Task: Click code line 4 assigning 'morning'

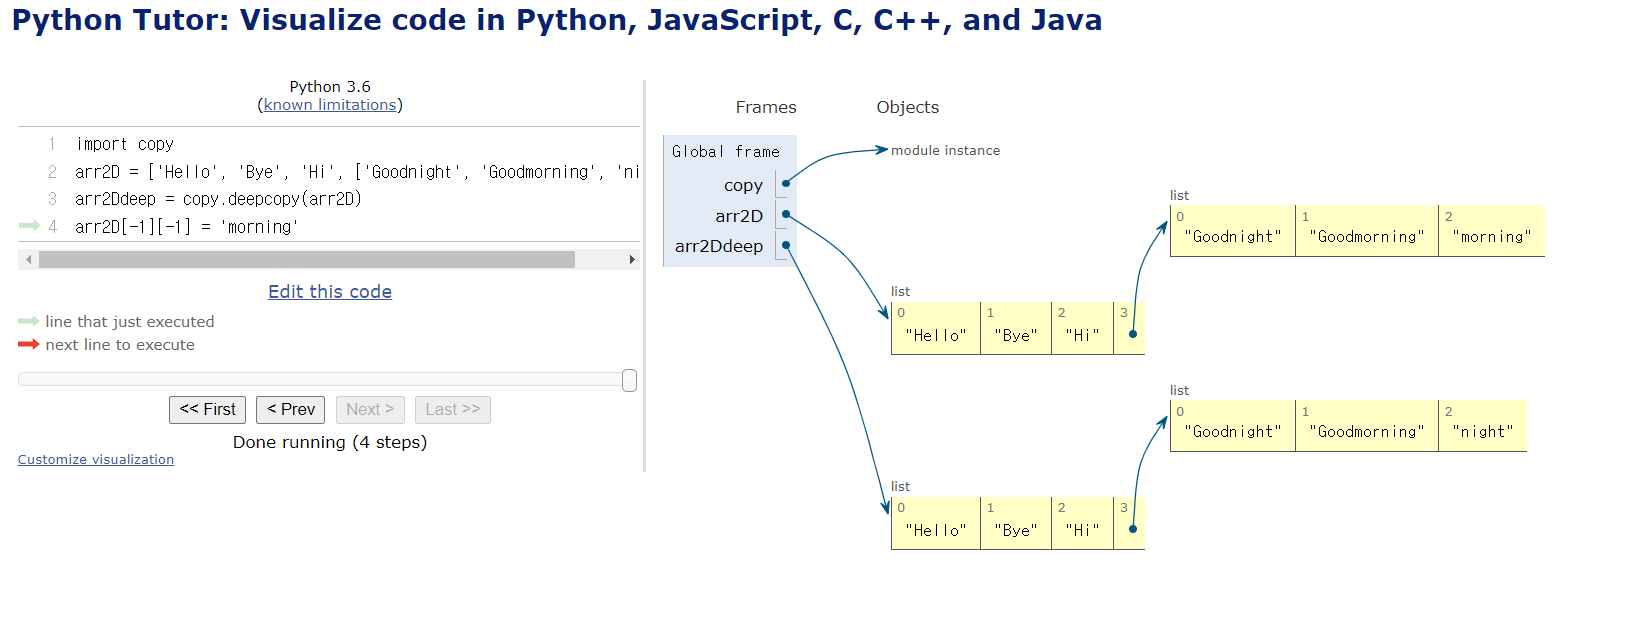Action: click(187, 227)
